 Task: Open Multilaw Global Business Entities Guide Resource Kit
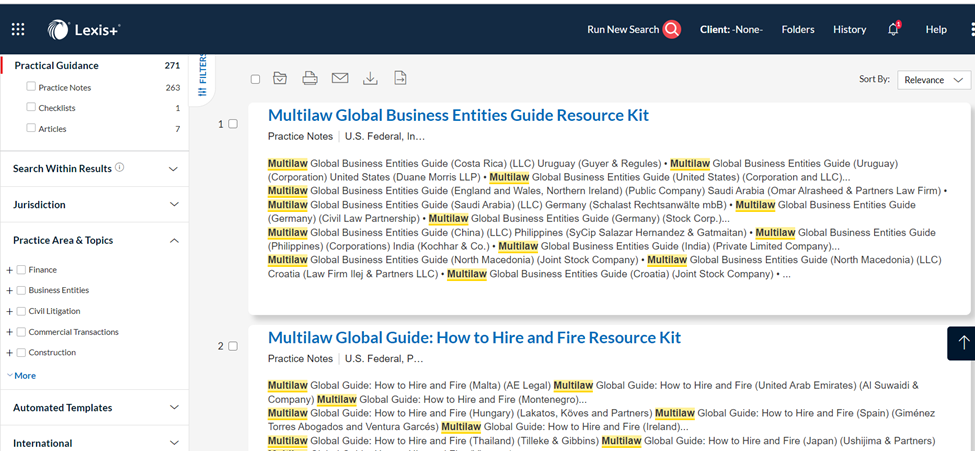click(458, 115)
